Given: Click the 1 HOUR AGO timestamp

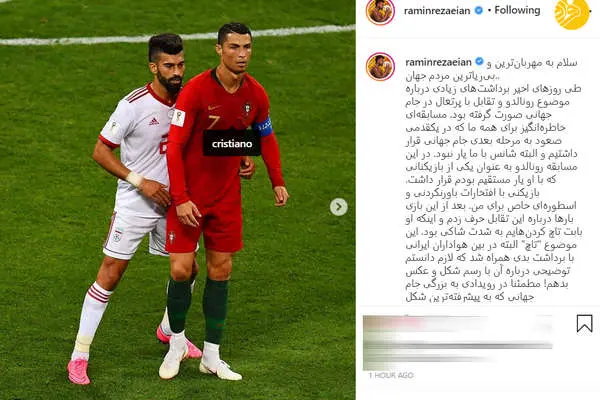Looking at the screenshot, I should click(x=391, y=375).
